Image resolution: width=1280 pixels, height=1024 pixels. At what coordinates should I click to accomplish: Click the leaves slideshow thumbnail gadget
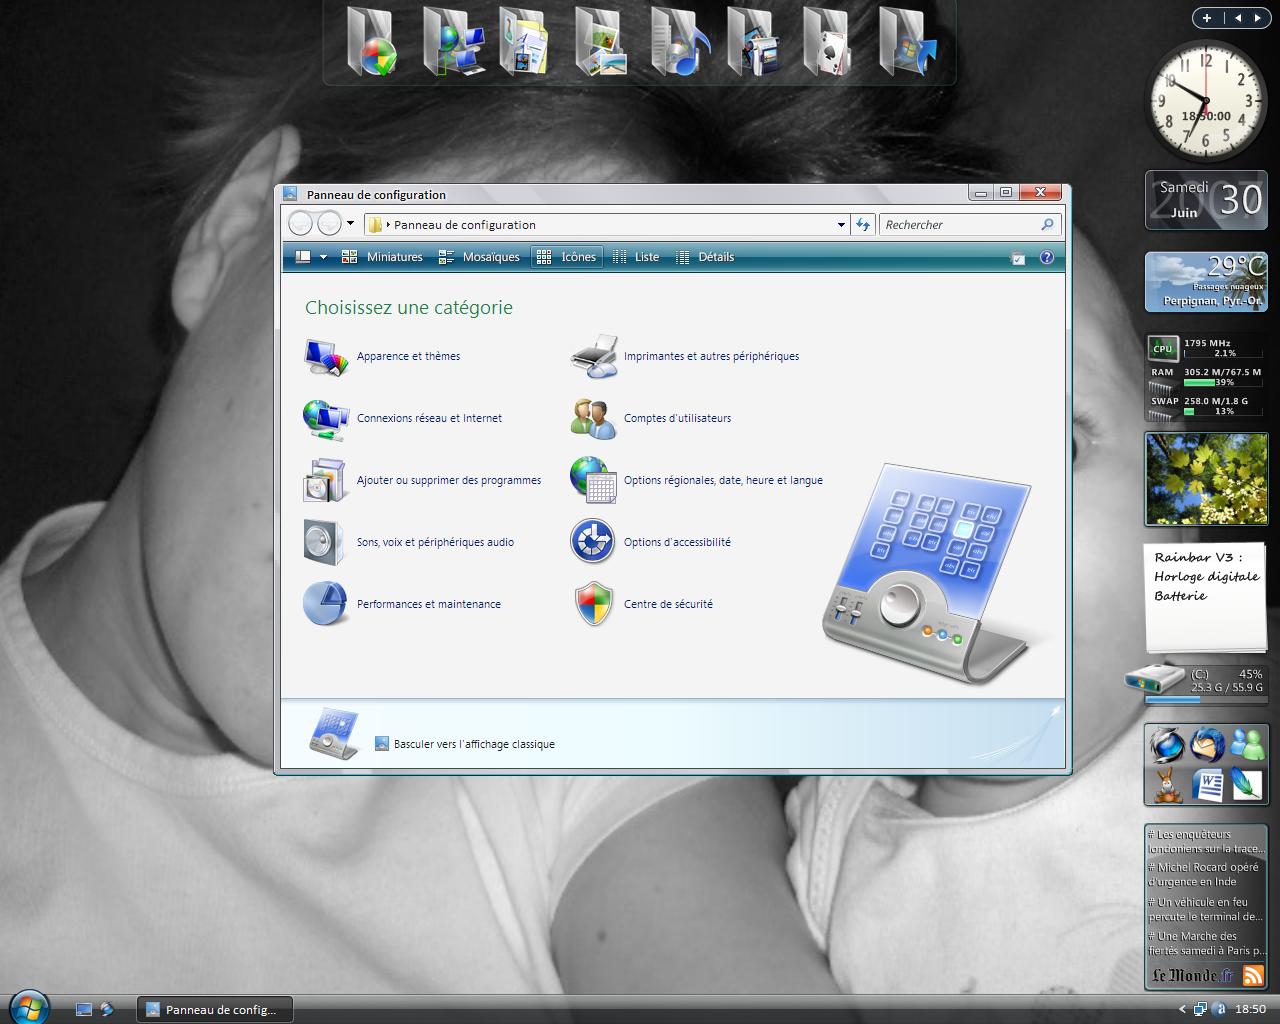coord(1206,479)
